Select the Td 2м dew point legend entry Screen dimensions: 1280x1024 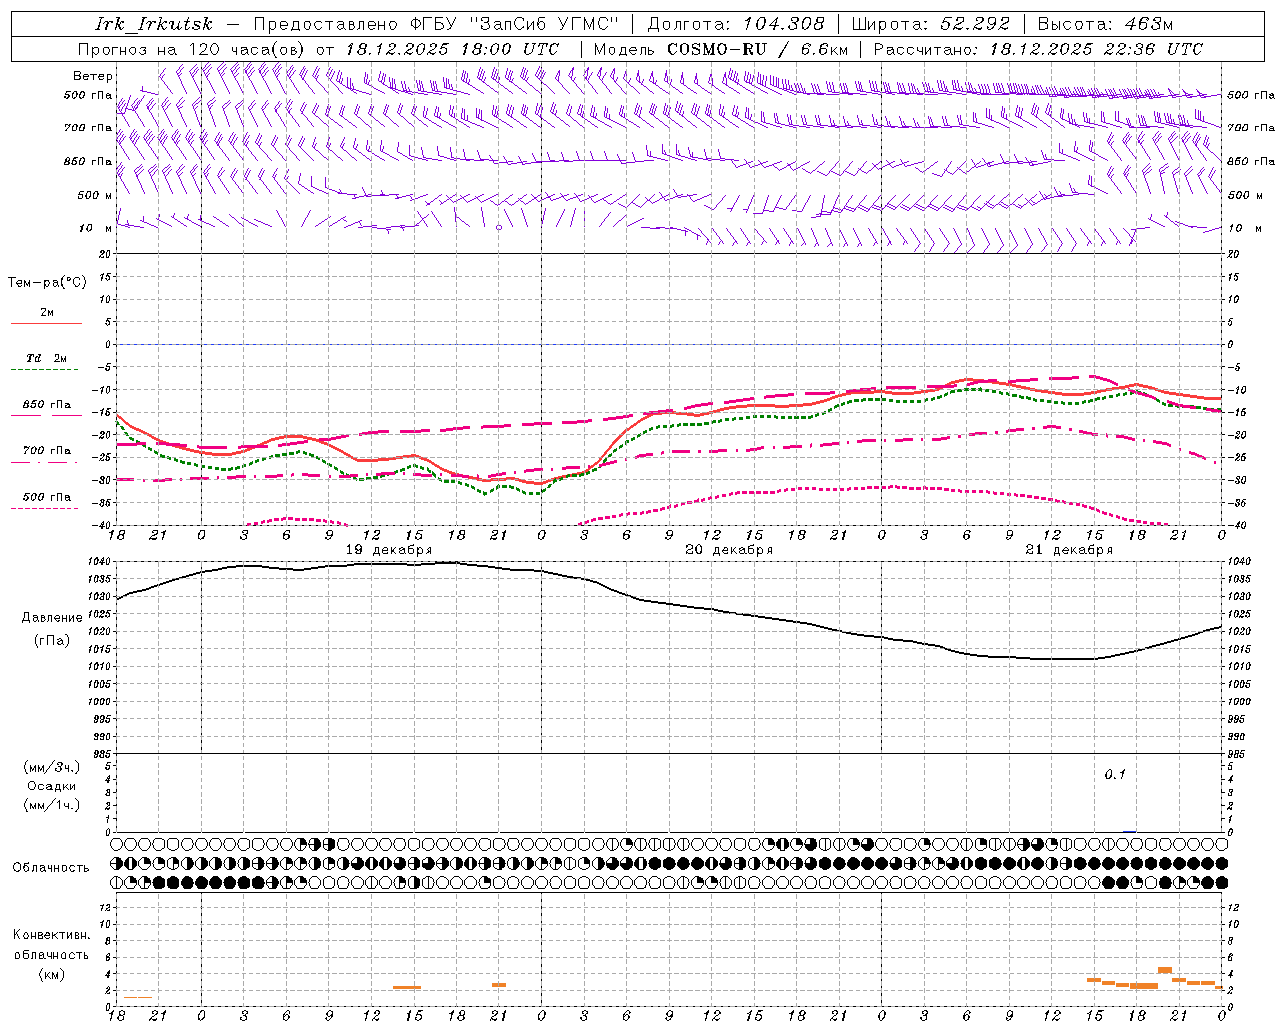[x=46, y=358]
